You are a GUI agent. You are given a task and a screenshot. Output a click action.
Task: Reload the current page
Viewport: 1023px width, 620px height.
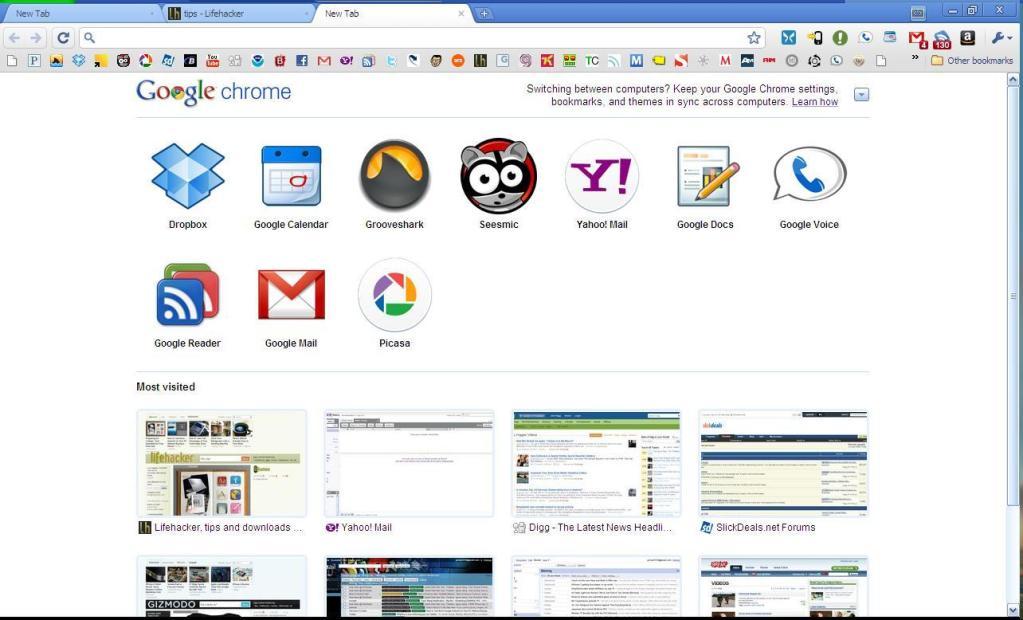(62, 36)
